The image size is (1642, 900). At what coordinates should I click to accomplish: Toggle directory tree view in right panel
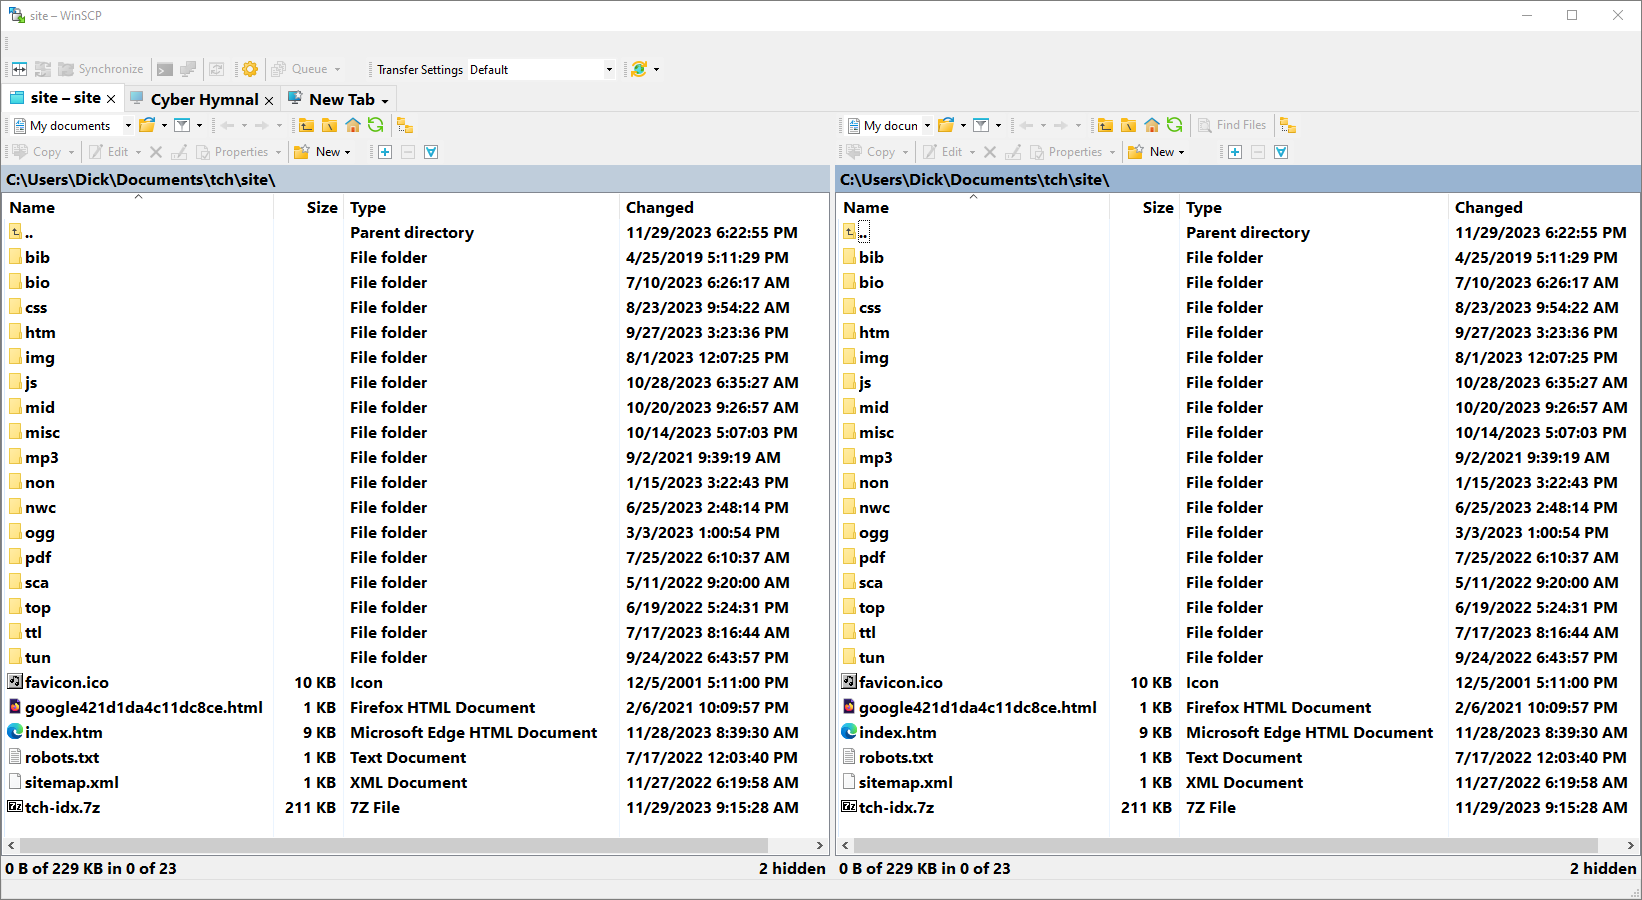point(1288,125)
